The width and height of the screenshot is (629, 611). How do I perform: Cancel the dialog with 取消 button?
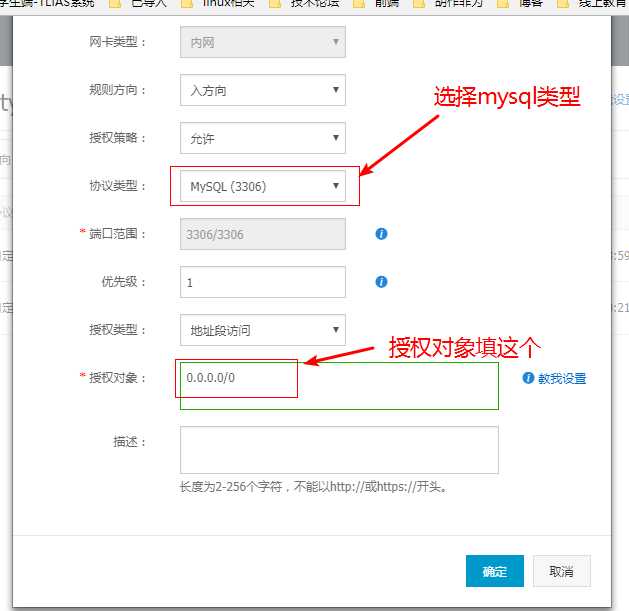(x=562, y=571)
